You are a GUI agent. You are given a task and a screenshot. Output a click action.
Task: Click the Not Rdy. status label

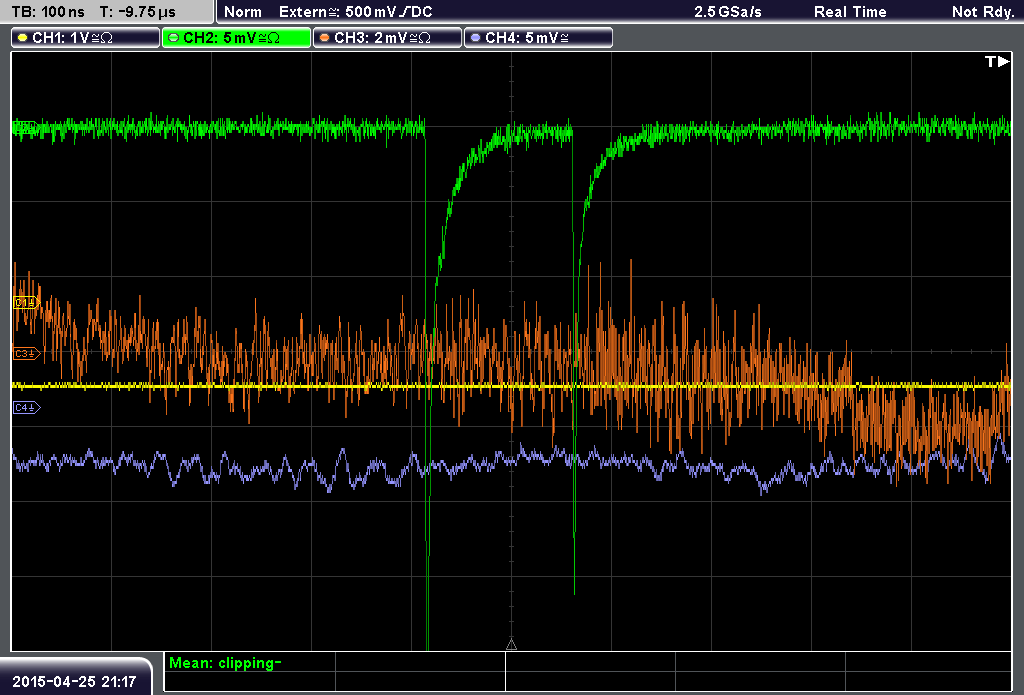[982, 12]
